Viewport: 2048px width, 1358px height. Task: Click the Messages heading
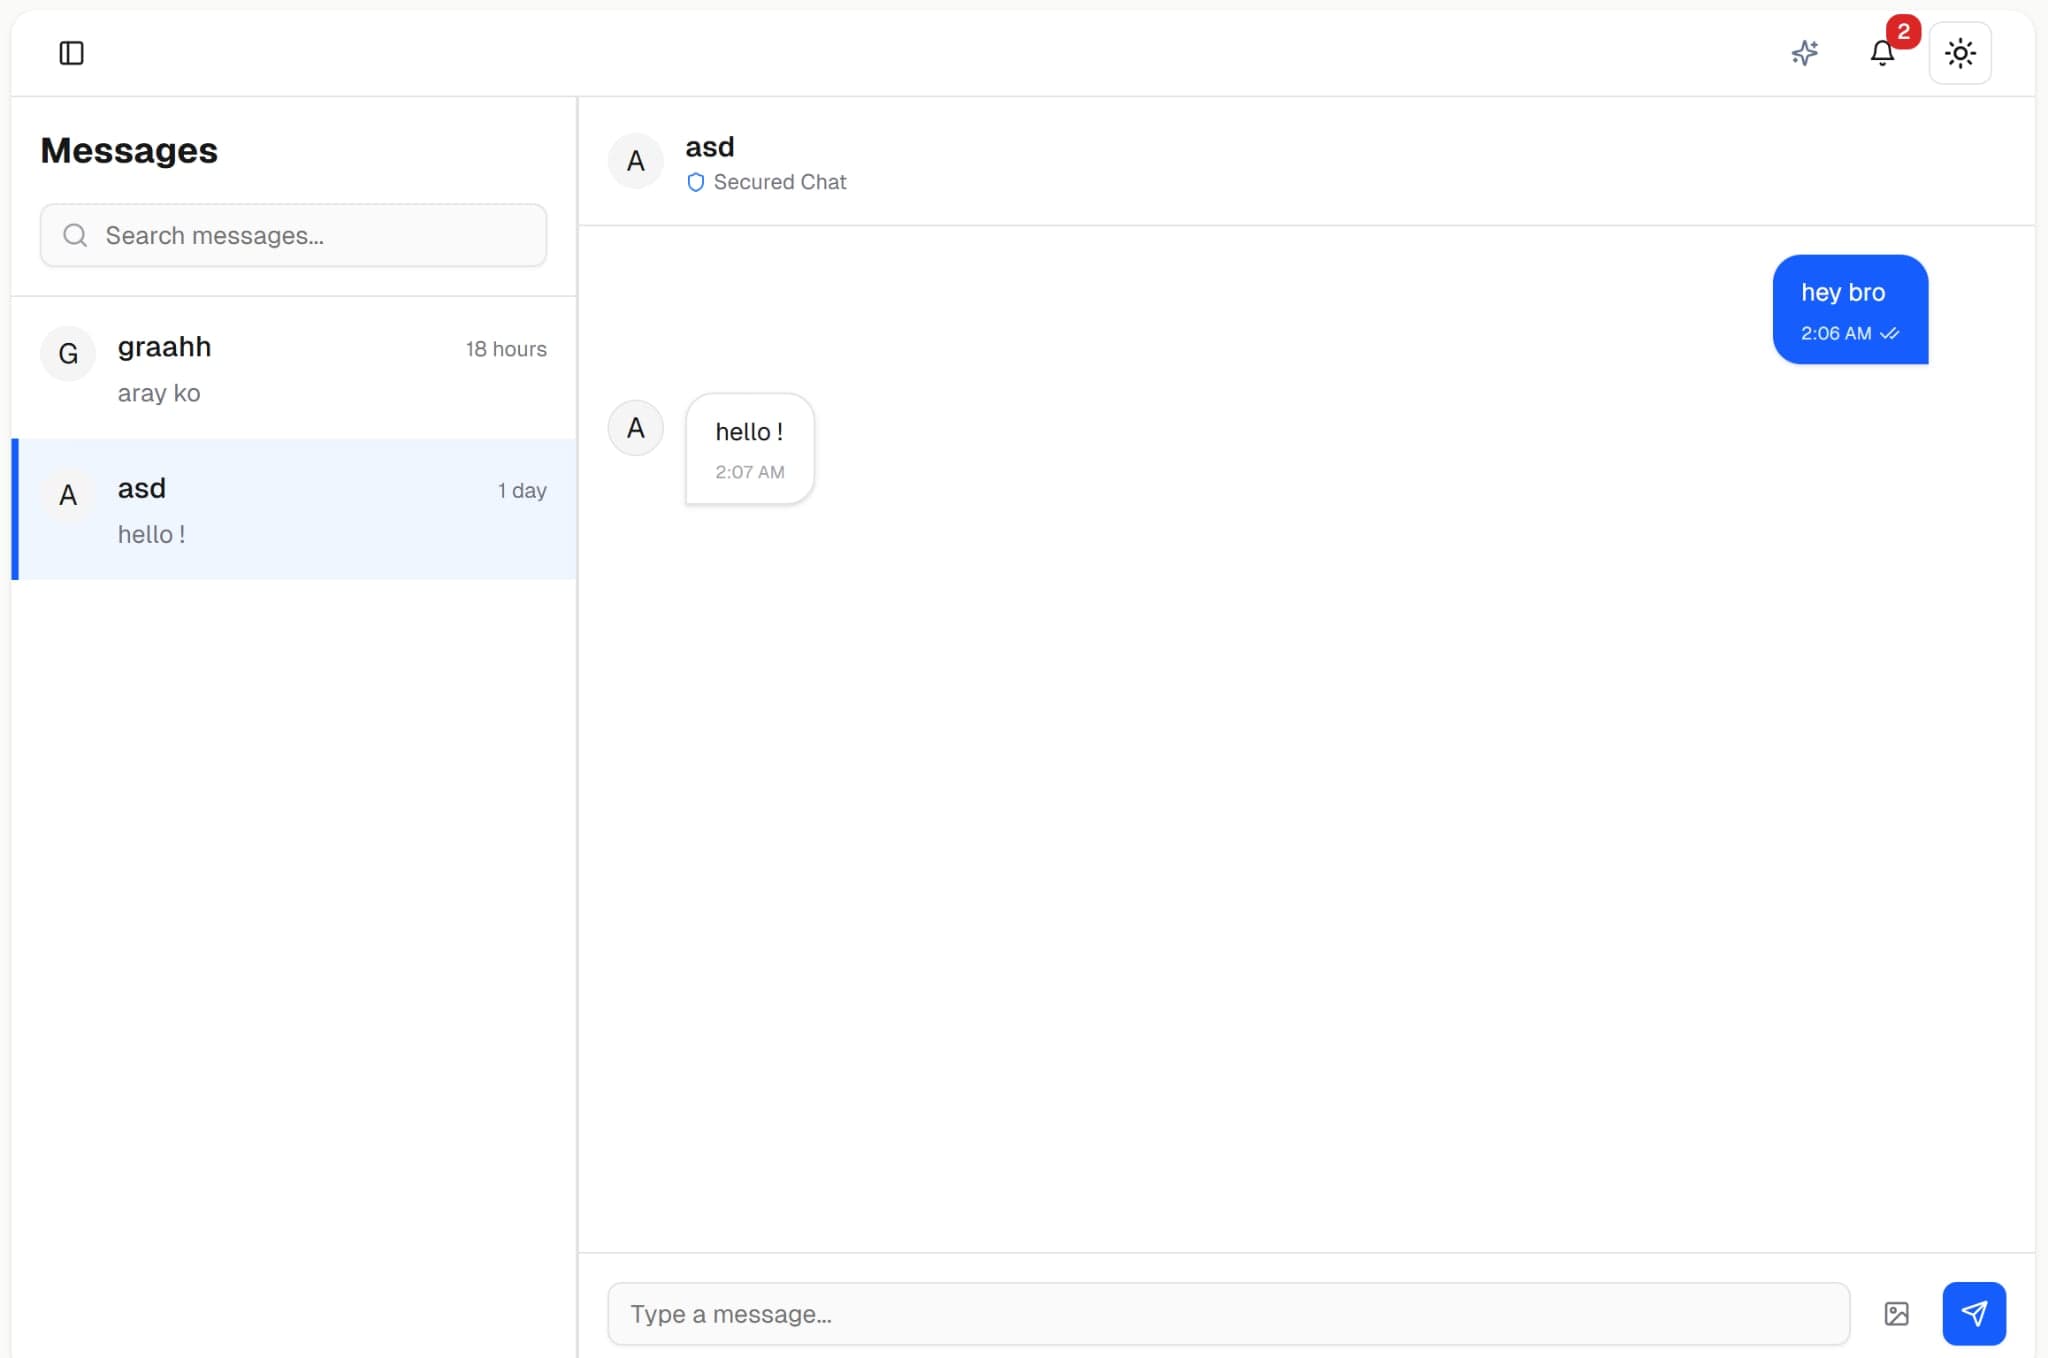click(x=129, y=150)
